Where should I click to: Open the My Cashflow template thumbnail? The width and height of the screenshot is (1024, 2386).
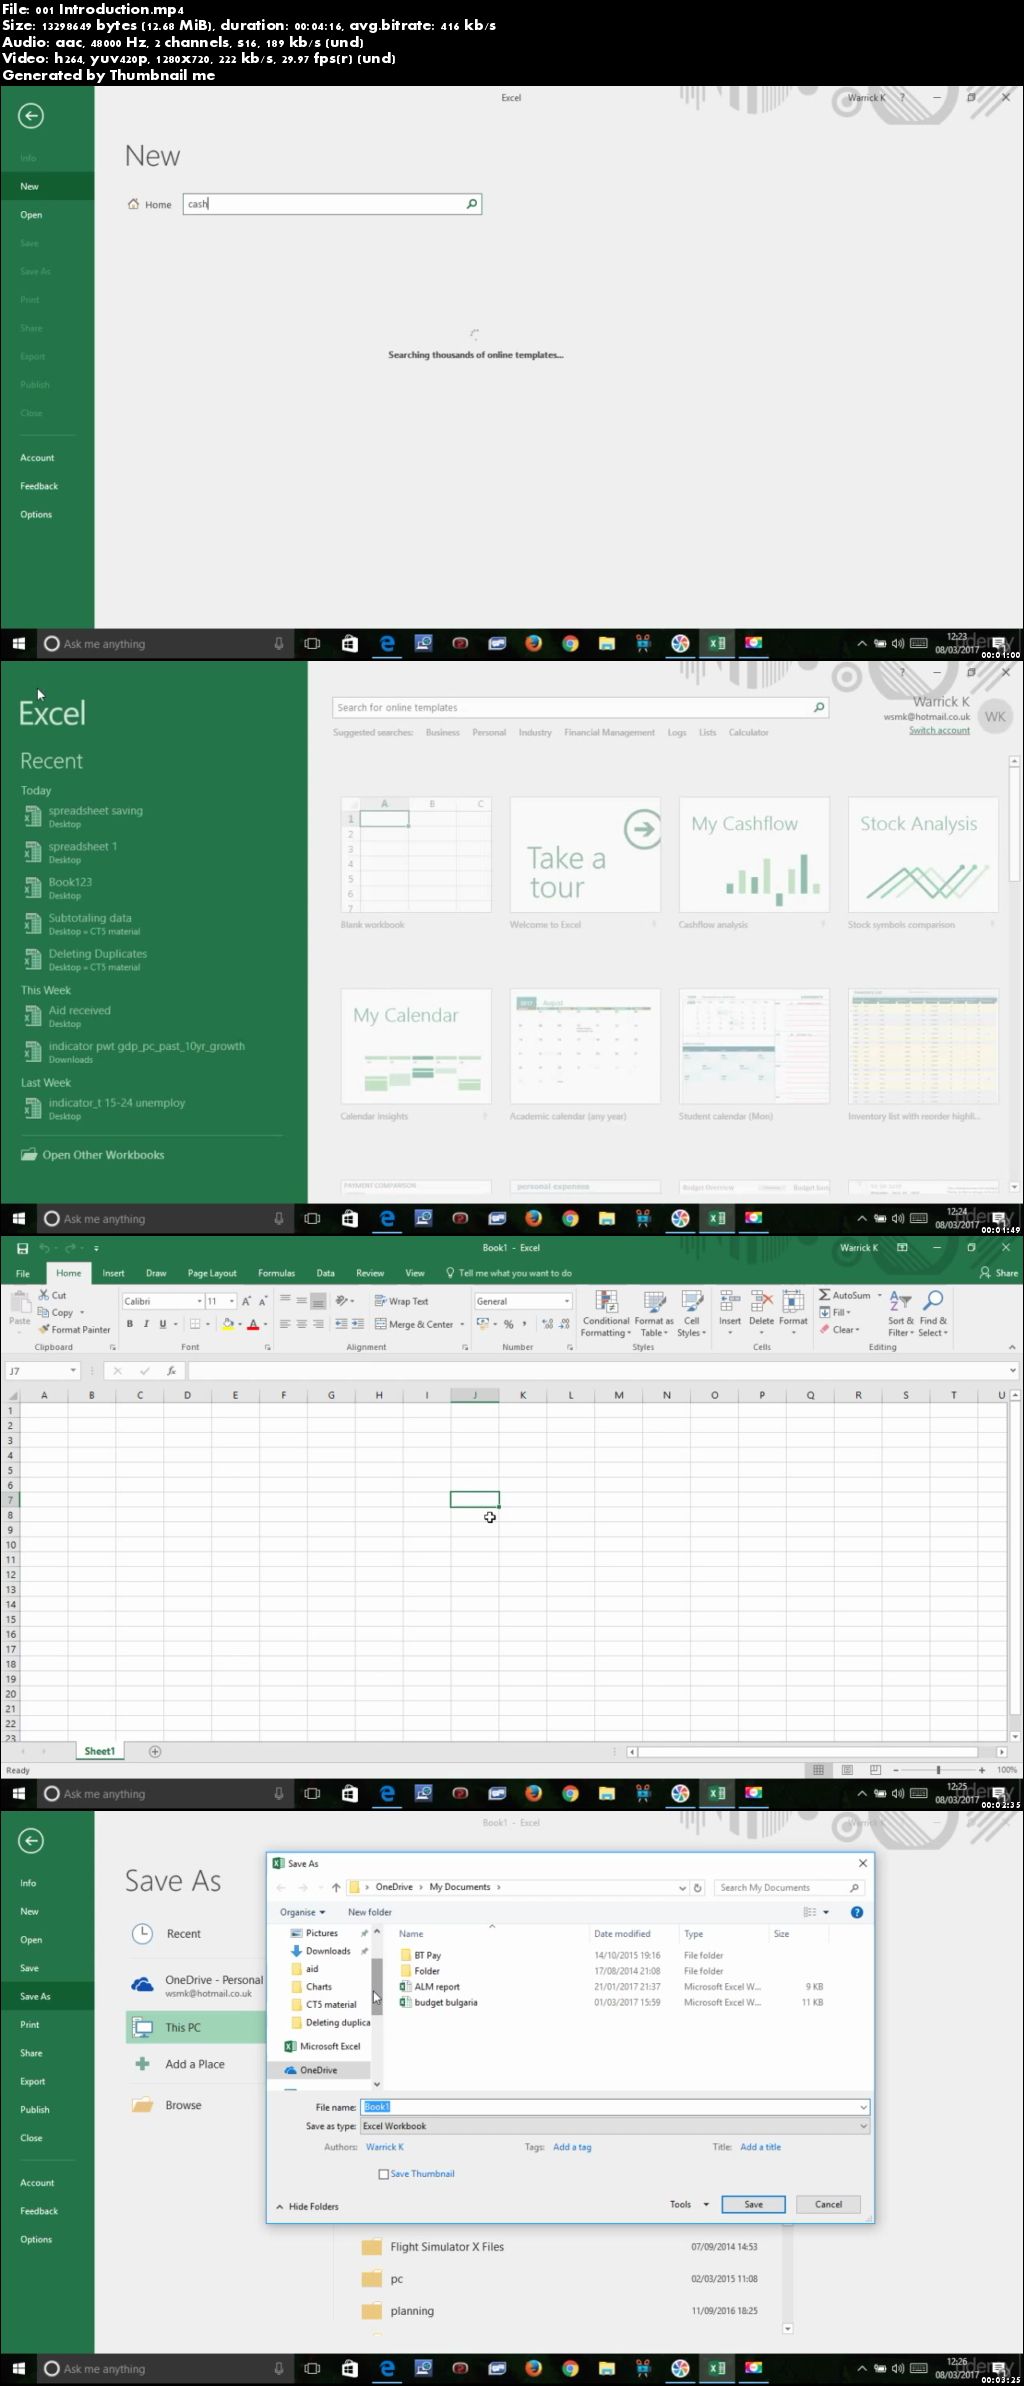pyautogui.click(x=754, y=854)
